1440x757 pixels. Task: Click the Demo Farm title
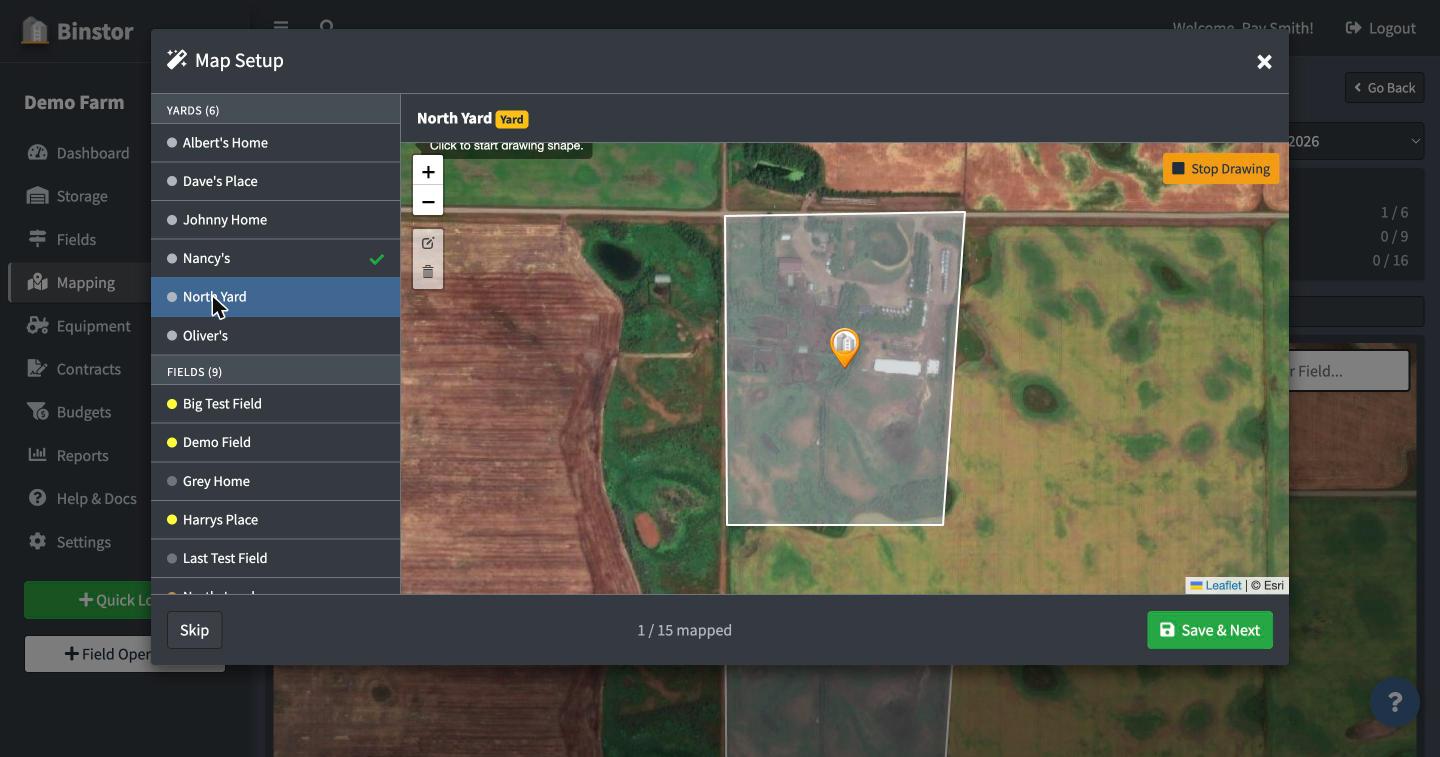point(74,102)
